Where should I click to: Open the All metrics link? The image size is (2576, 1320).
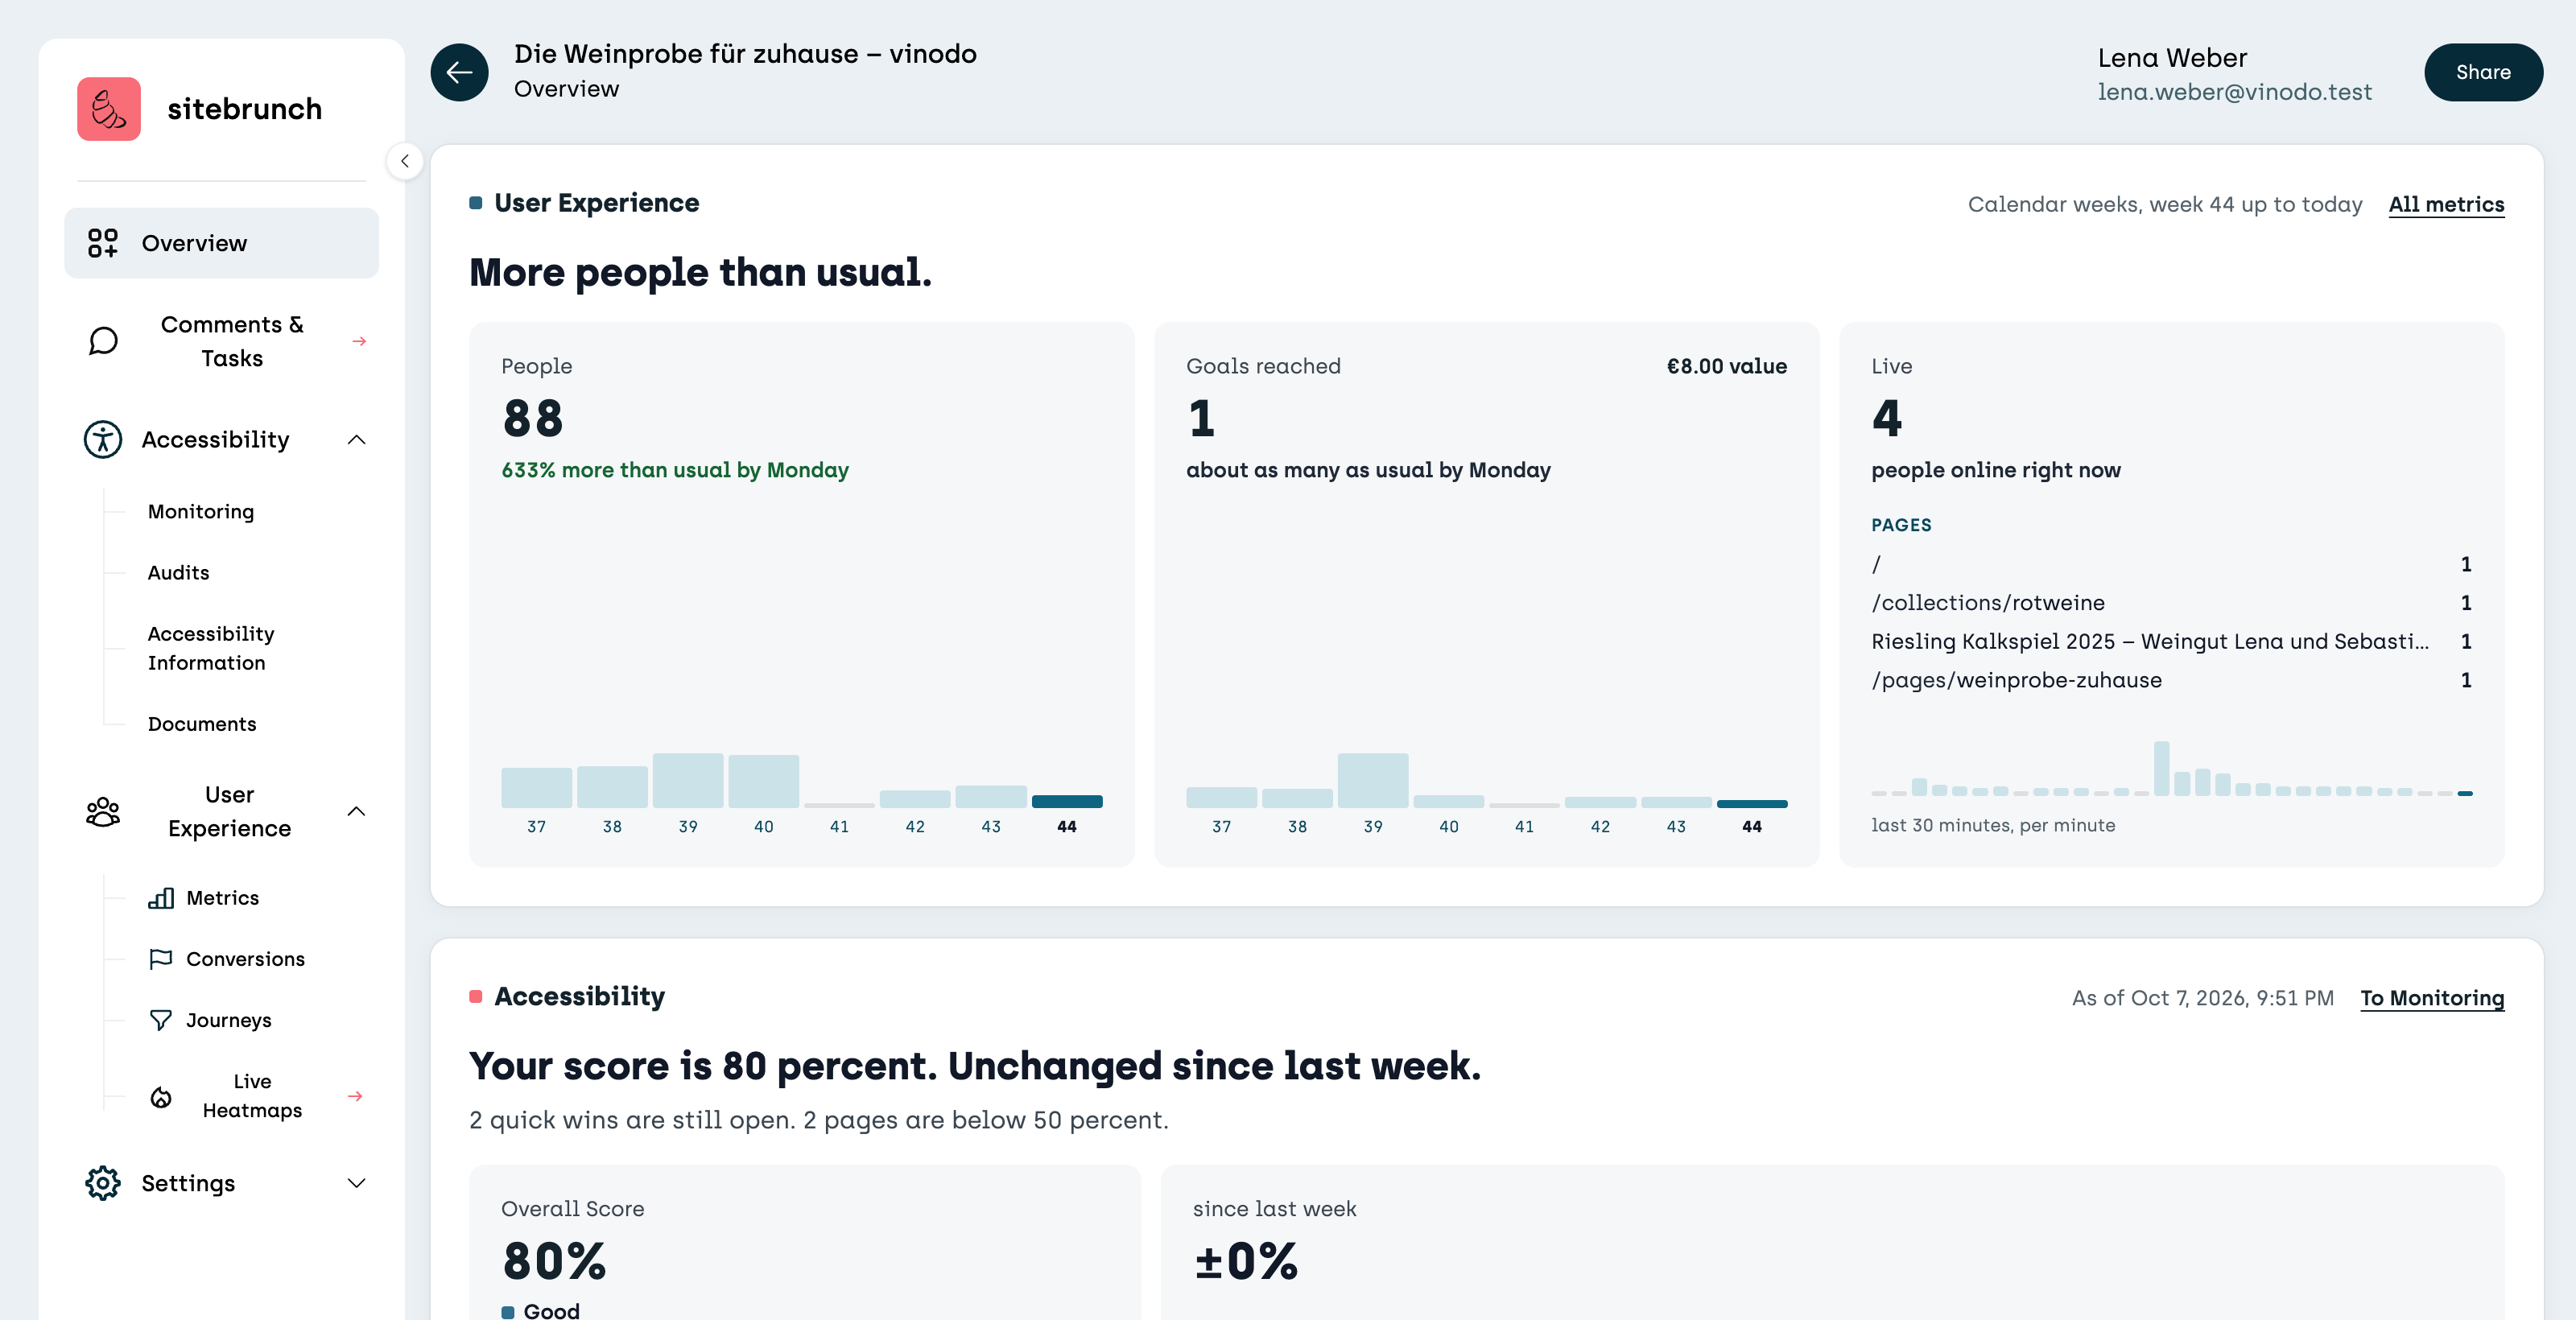click(2446, 205)
